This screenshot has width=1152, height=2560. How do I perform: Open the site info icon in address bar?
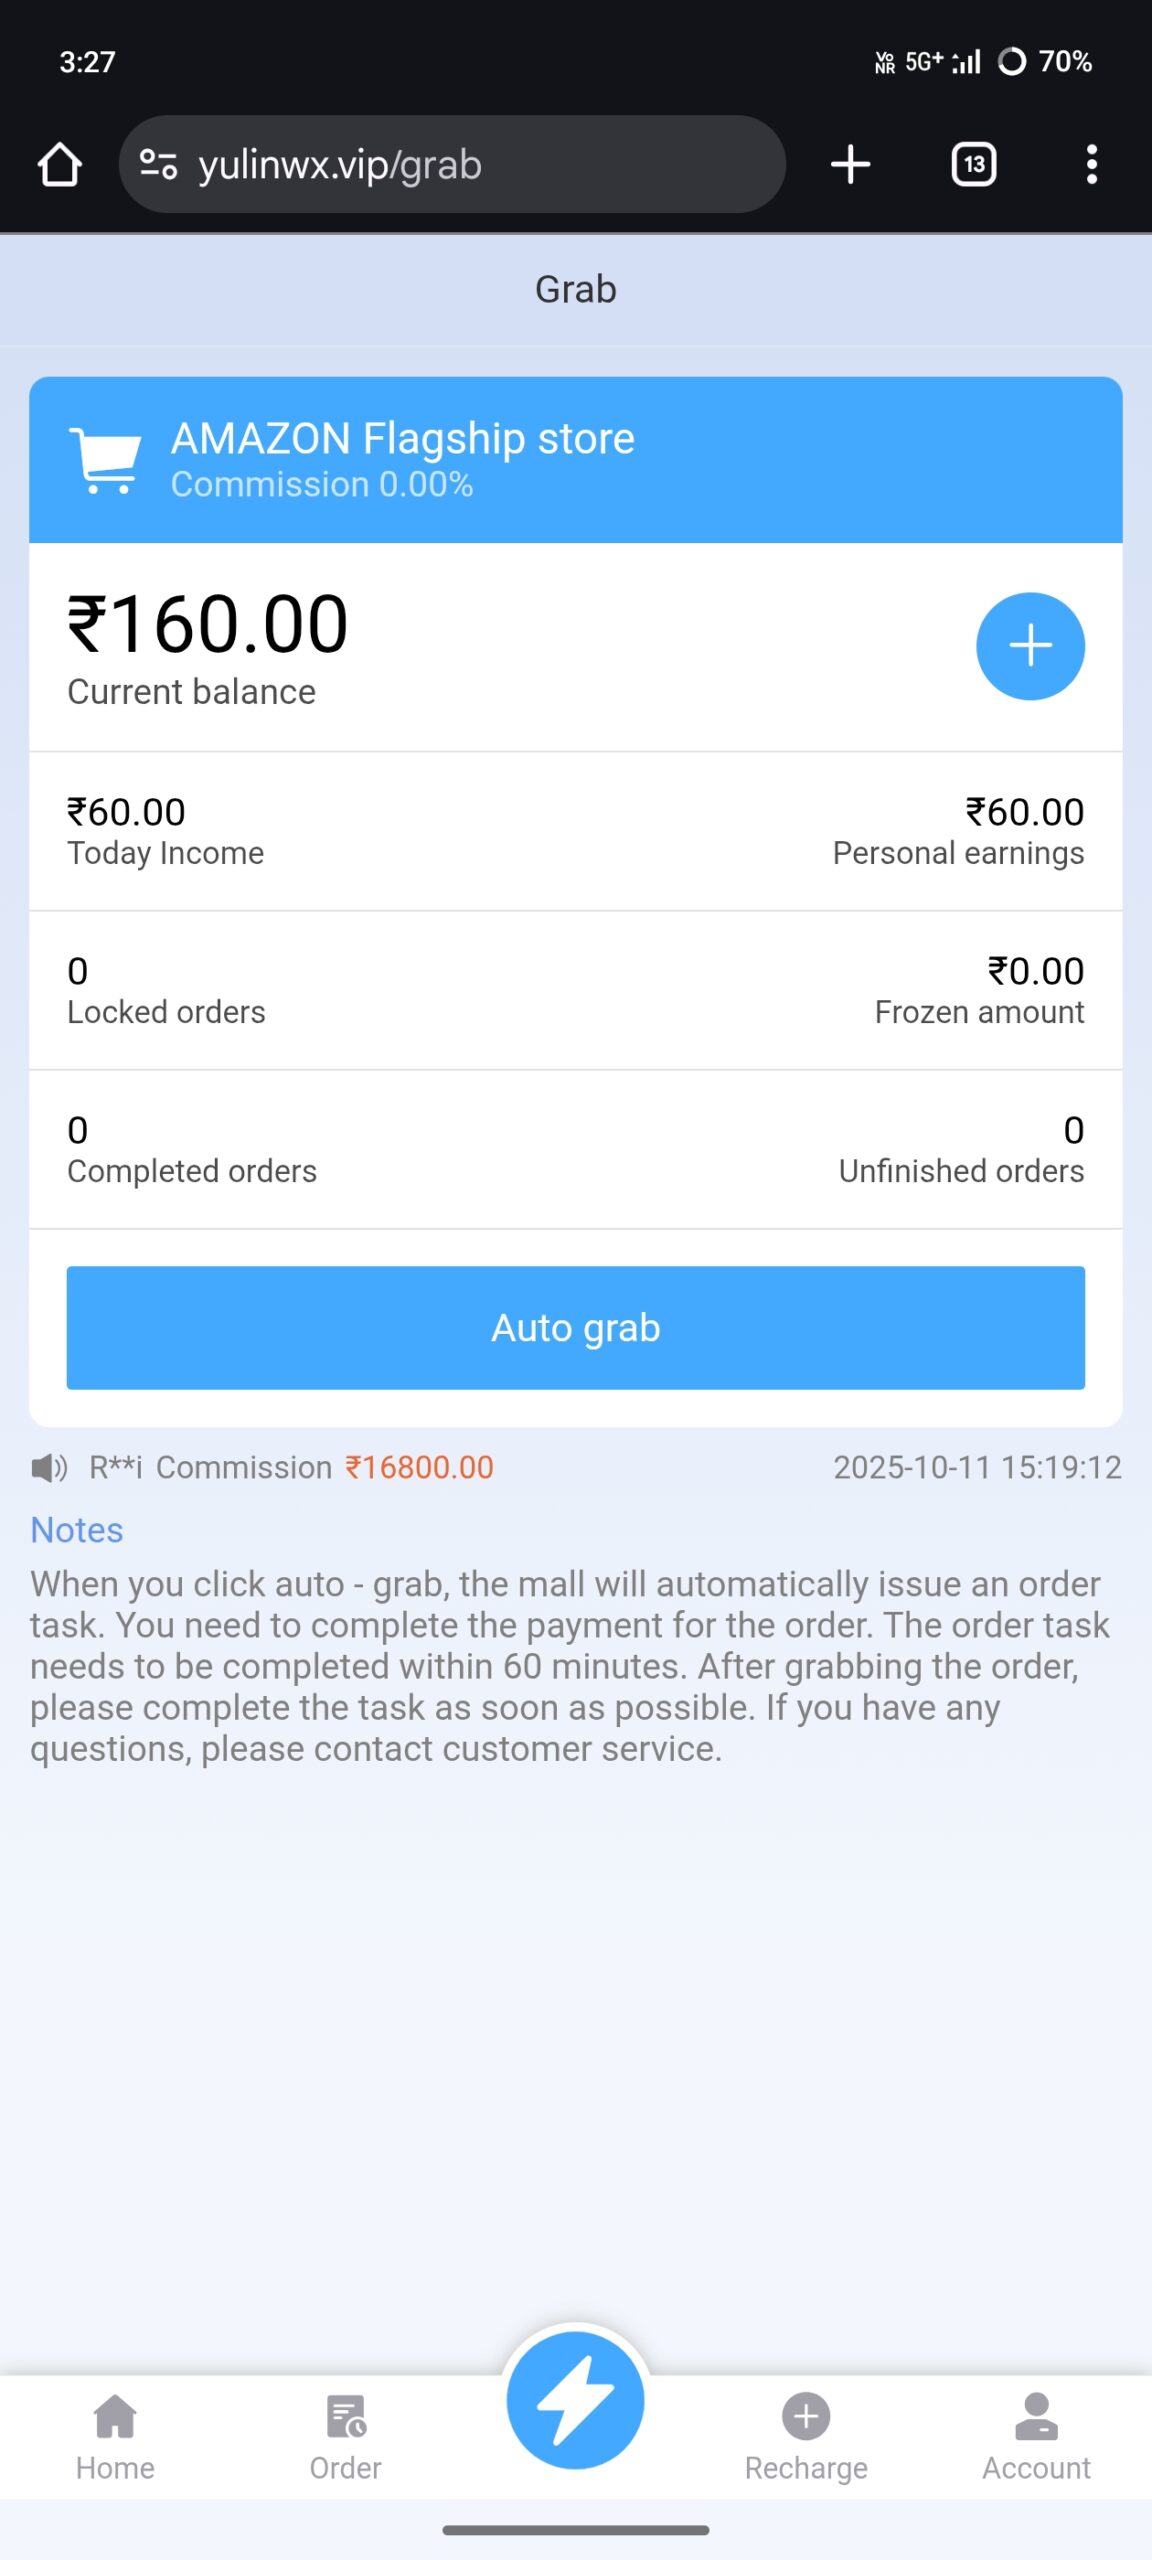click(x=158, y=164)
